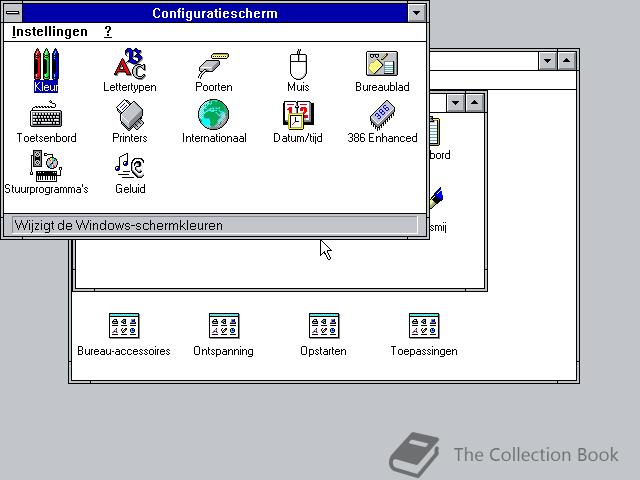
Task: Select the Toepassingen program group icon
Action: (424, 335)
